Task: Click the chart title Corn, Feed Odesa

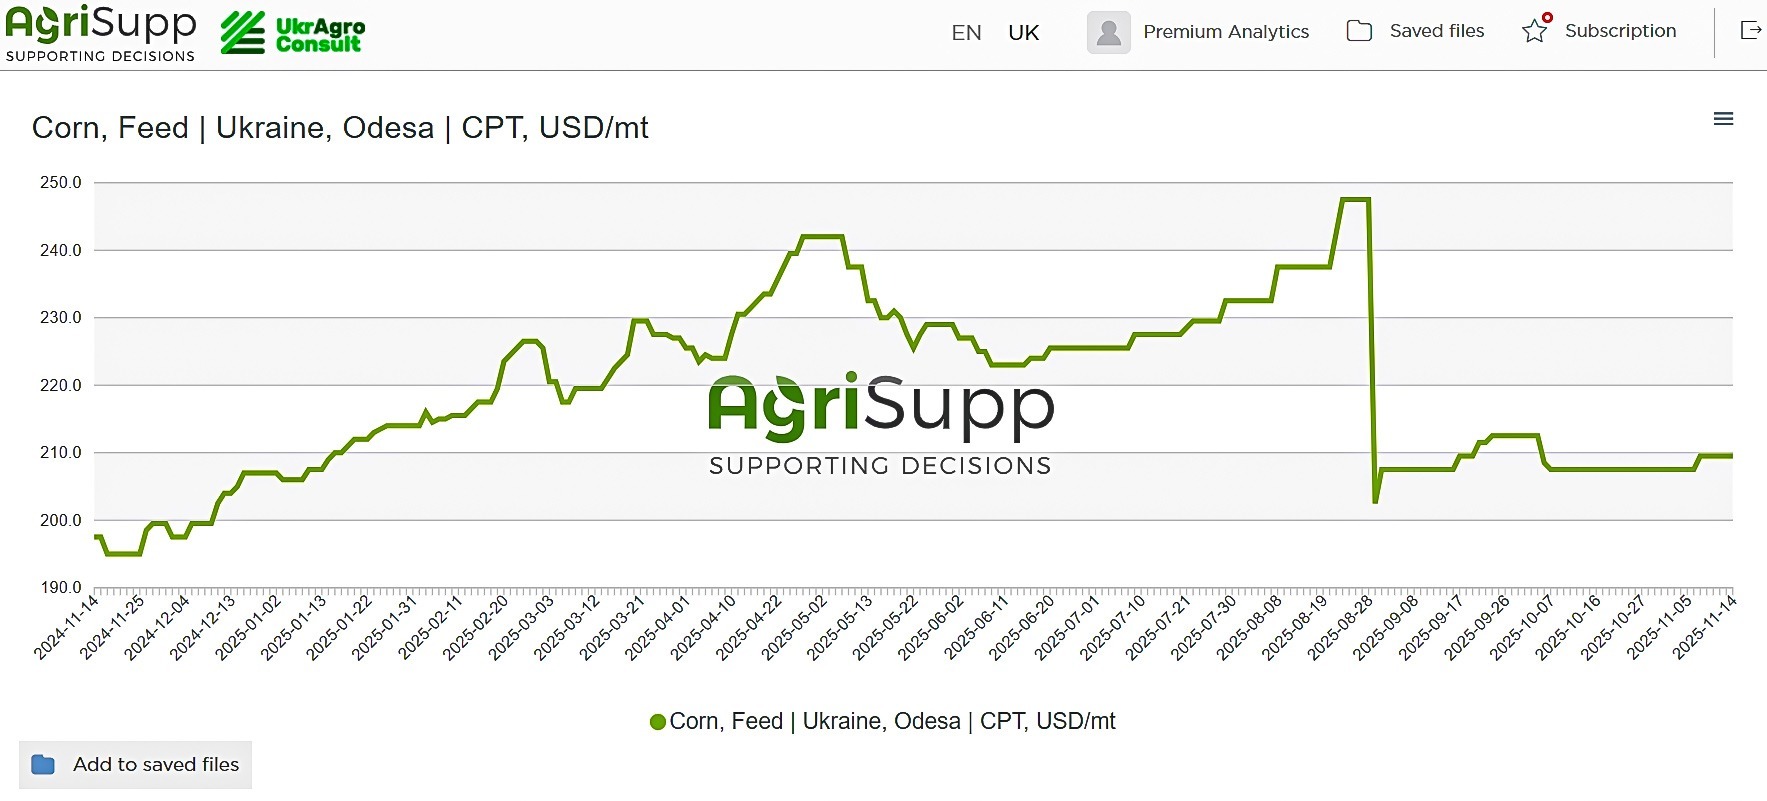Action: tap(340, 128)
